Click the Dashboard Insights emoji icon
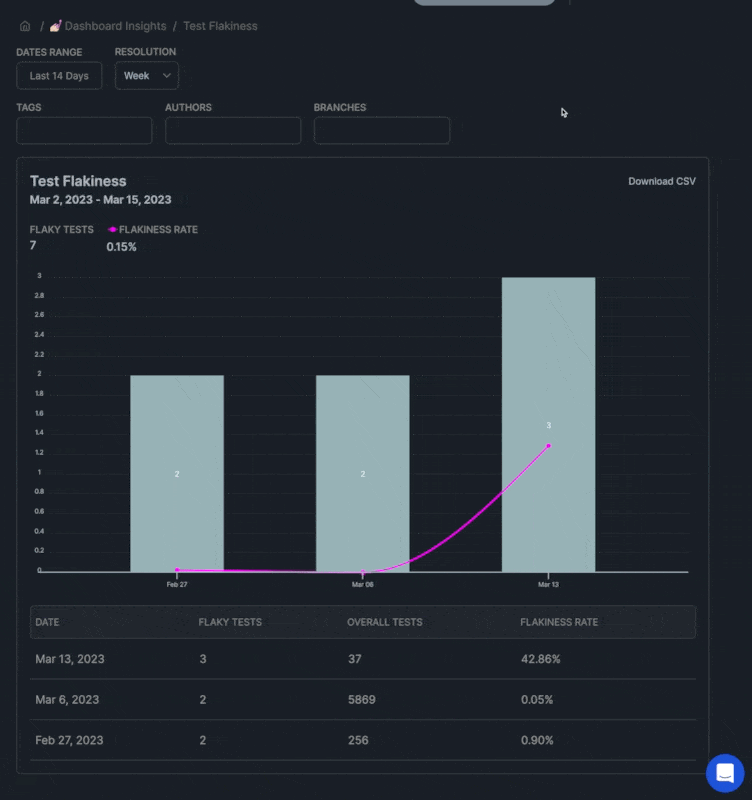This screenshot has height=800, width=752. (x=56, y=26)
